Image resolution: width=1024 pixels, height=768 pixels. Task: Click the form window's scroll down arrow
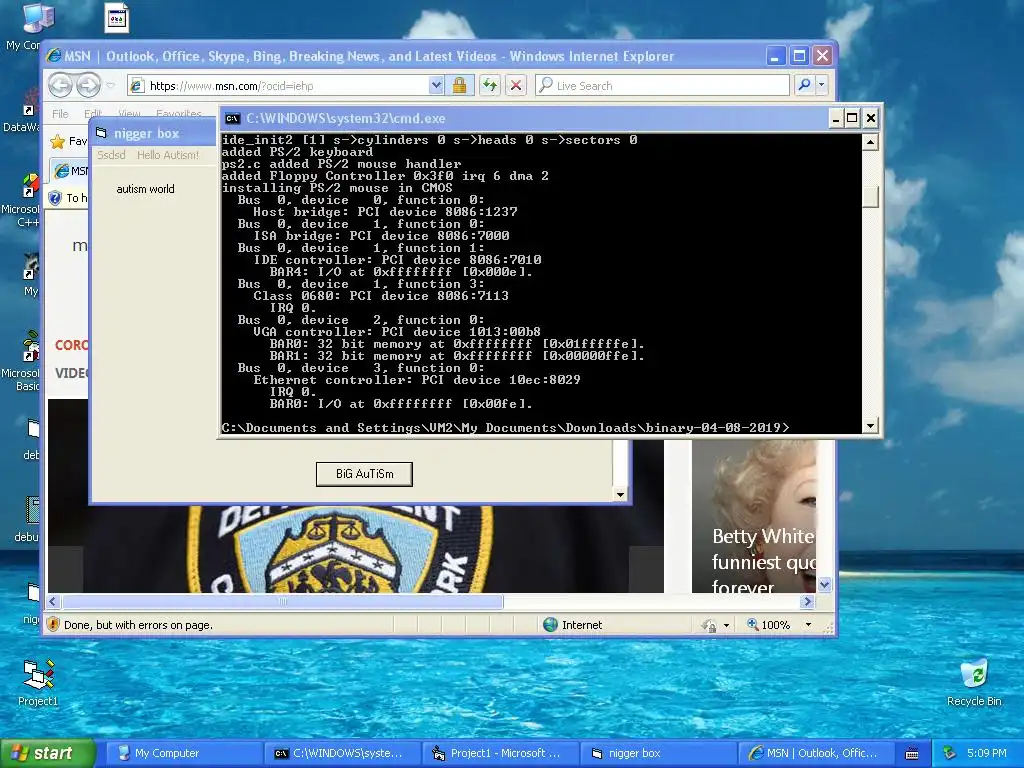pyautogui.click(x=620, y=494)
